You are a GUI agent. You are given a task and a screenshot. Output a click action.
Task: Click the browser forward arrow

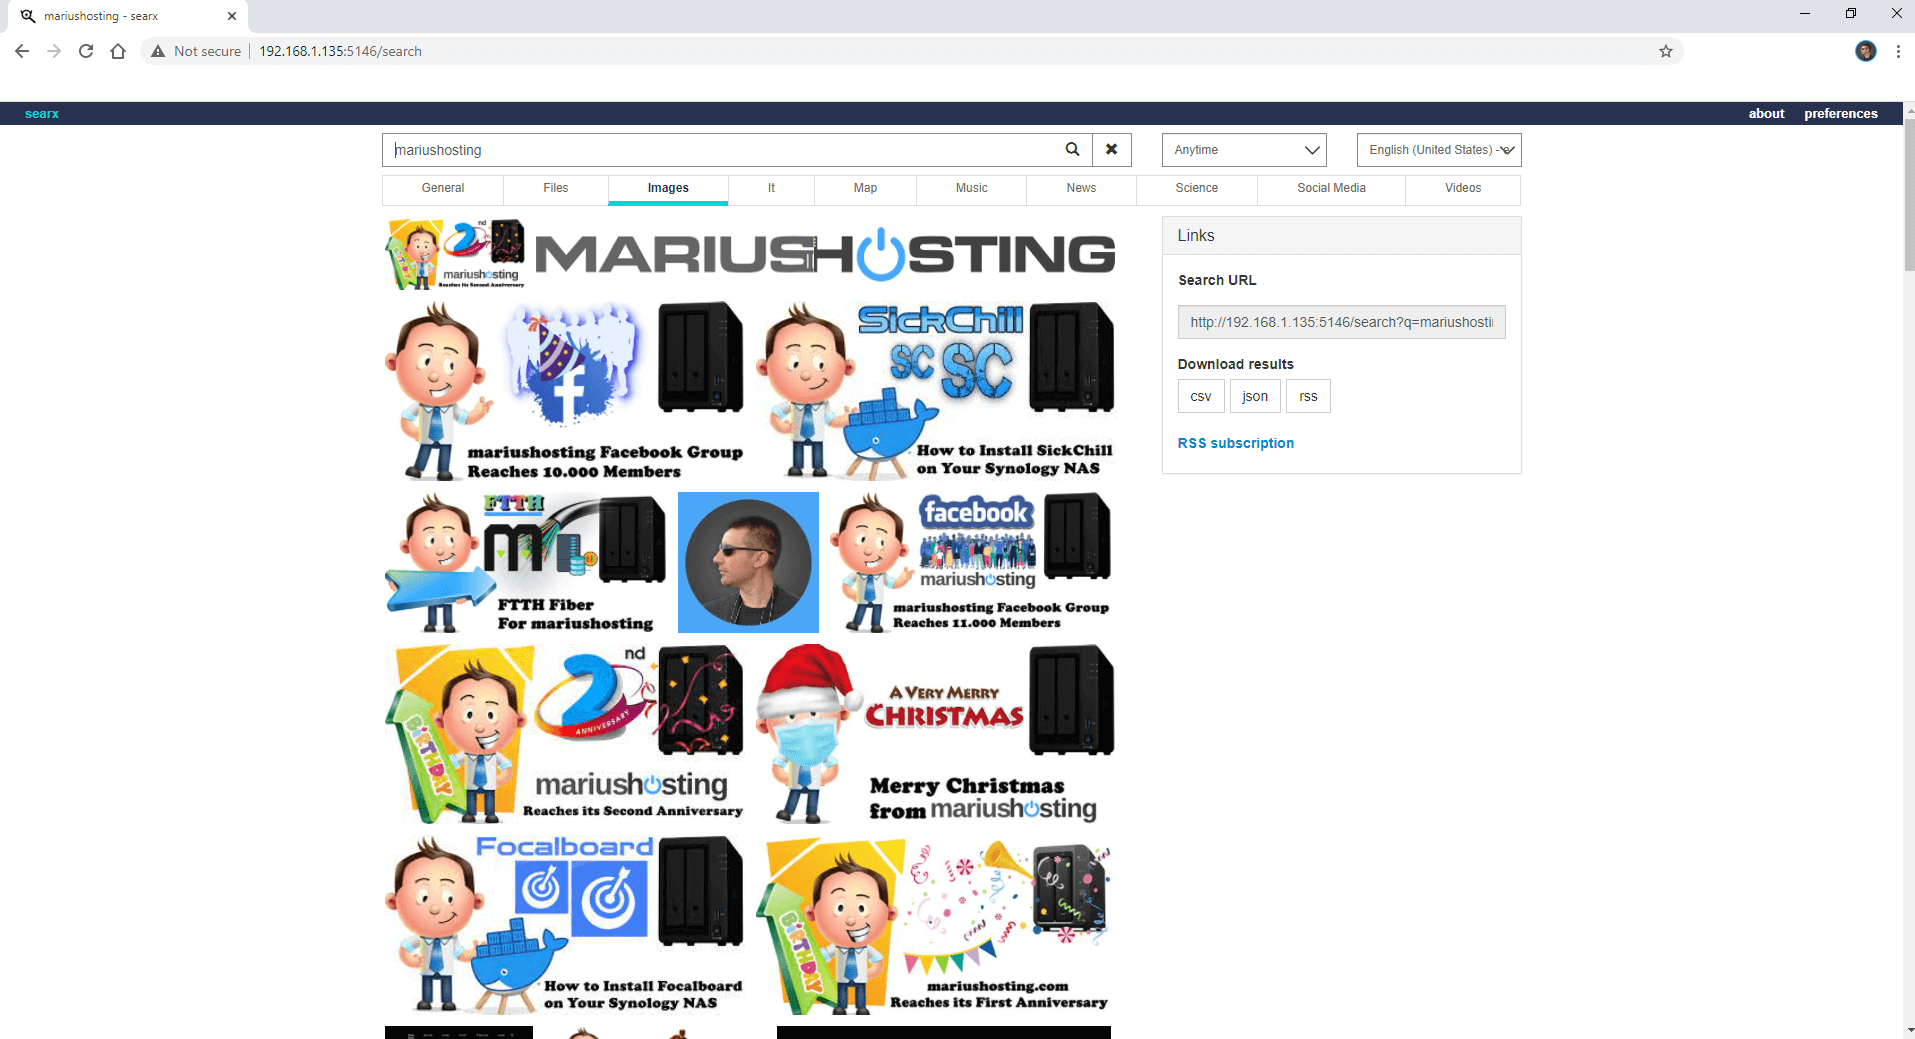click(x=54, y=51)
